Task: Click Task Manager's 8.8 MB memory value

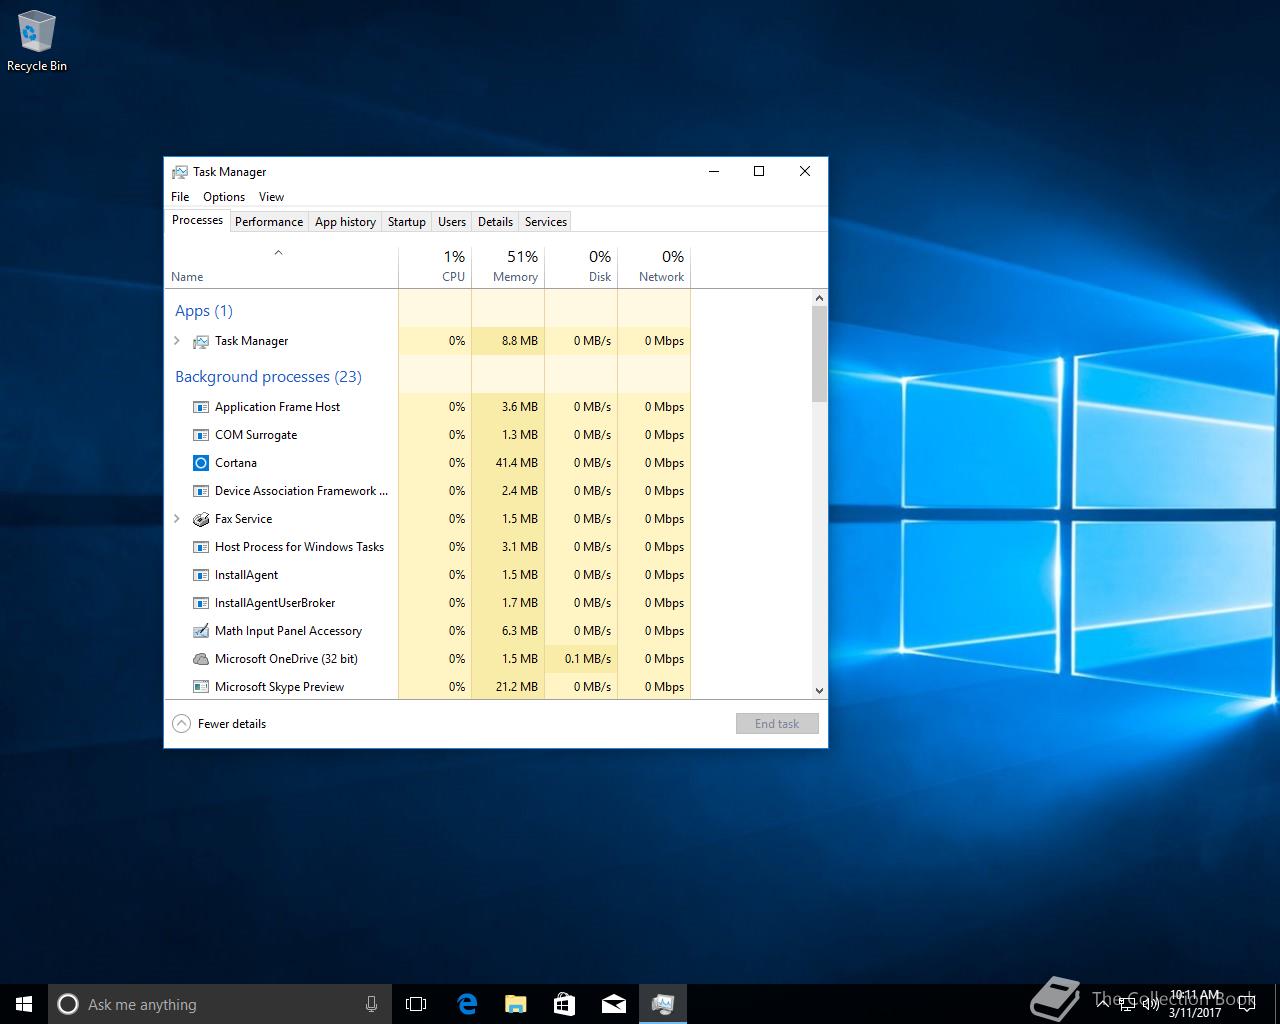Action: pyautogui.click(x=520, y=341)
